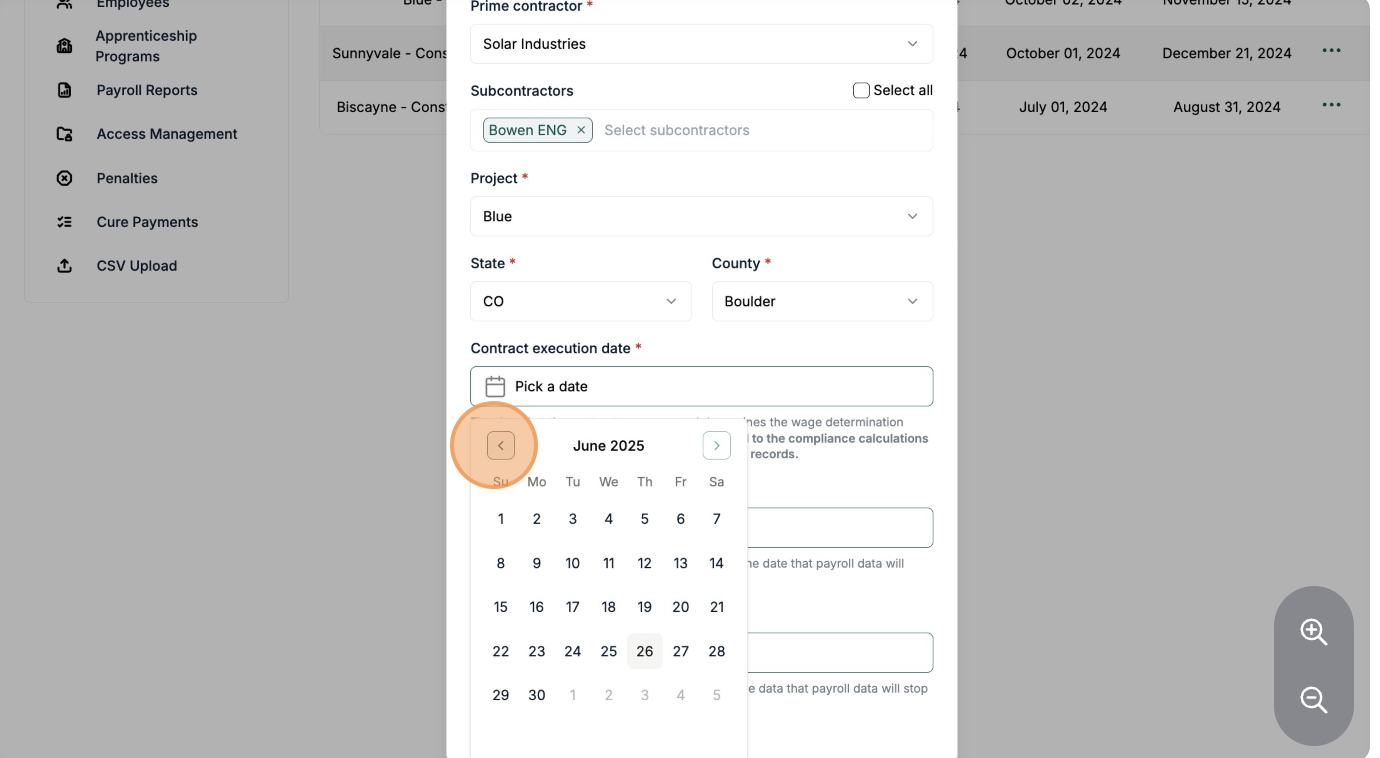This screenshot has height=758, width=1380.
Task: Go to Access Management in the sidebar
Action: (167, 134)
